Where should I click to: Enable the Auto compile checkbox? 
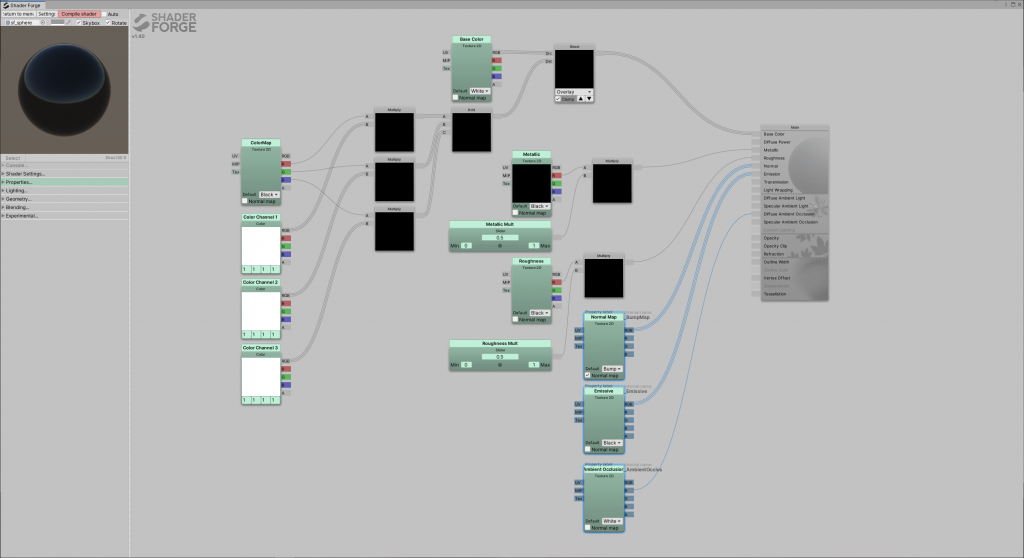[104, 14]
